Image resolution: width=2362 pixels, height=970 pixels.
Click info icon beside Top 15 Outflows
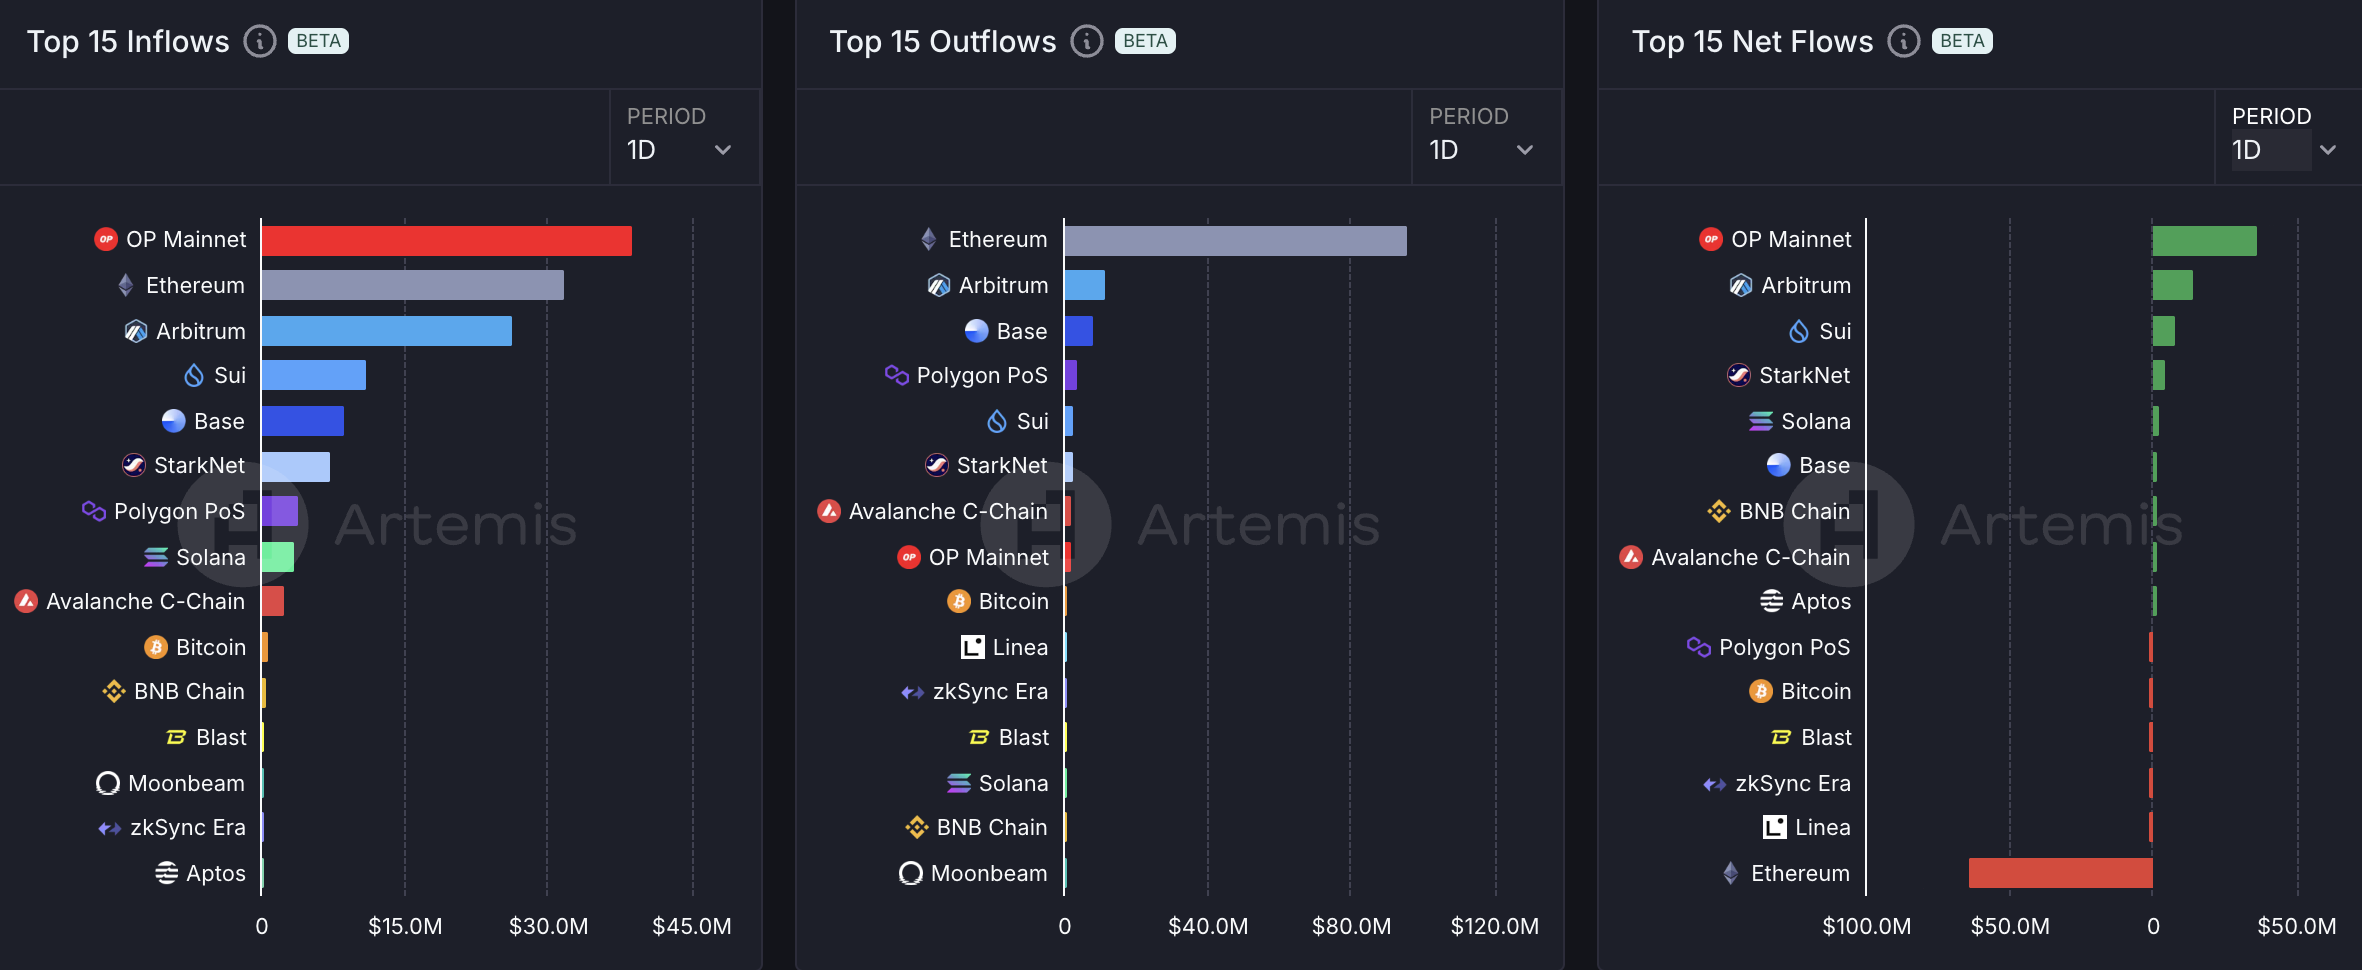(1086, 41)
